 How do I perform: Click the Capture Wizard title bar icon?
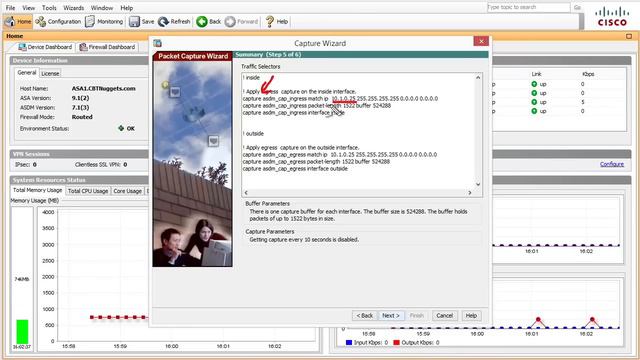pyautogui.click(x=158, y=43)
